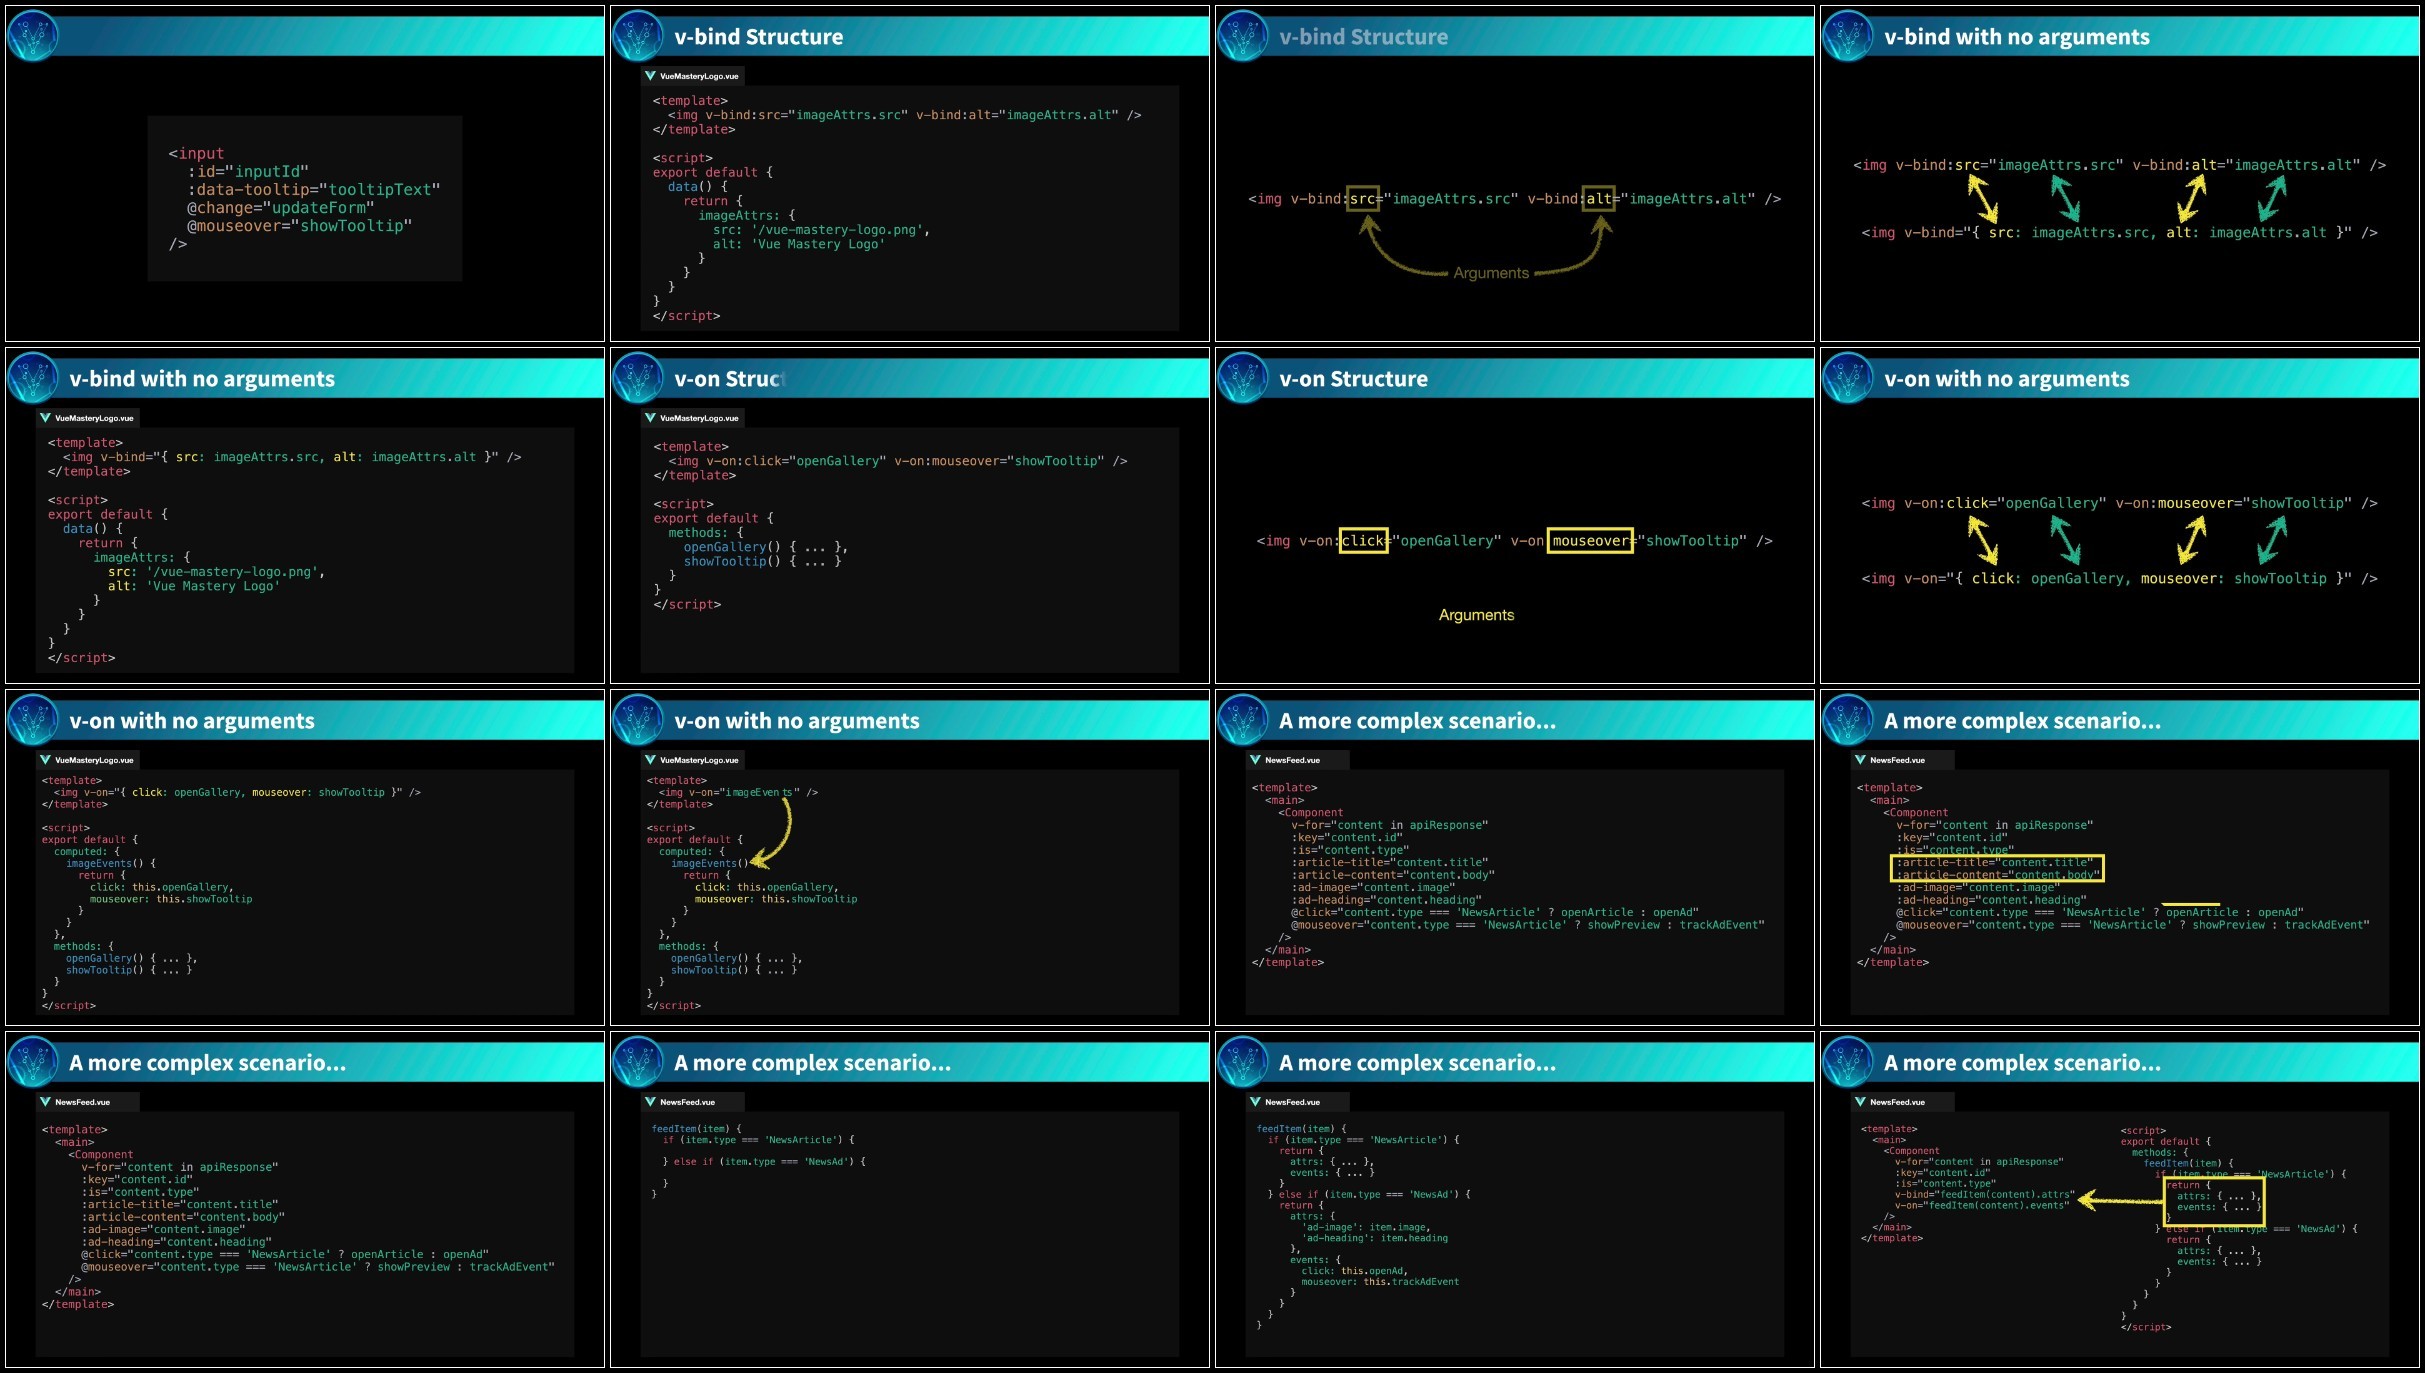
Task: Click NewsFeed.vue tab on slide with 'ad-image': item.image
Action: (1295, 1102)
